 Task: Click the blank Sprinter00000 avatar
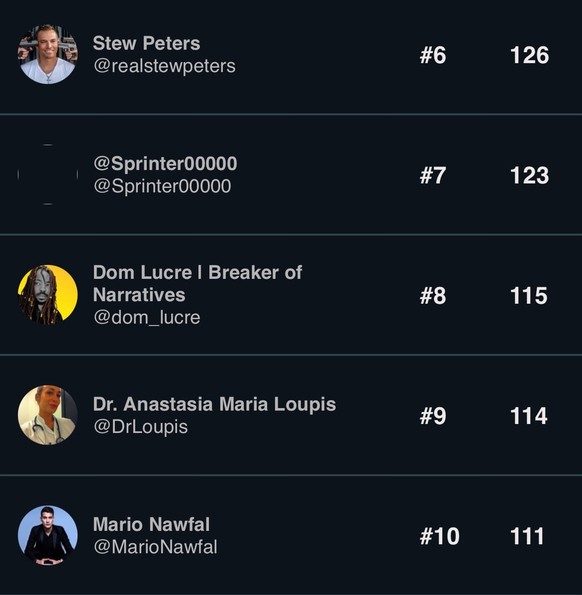[x=48, y=175]
